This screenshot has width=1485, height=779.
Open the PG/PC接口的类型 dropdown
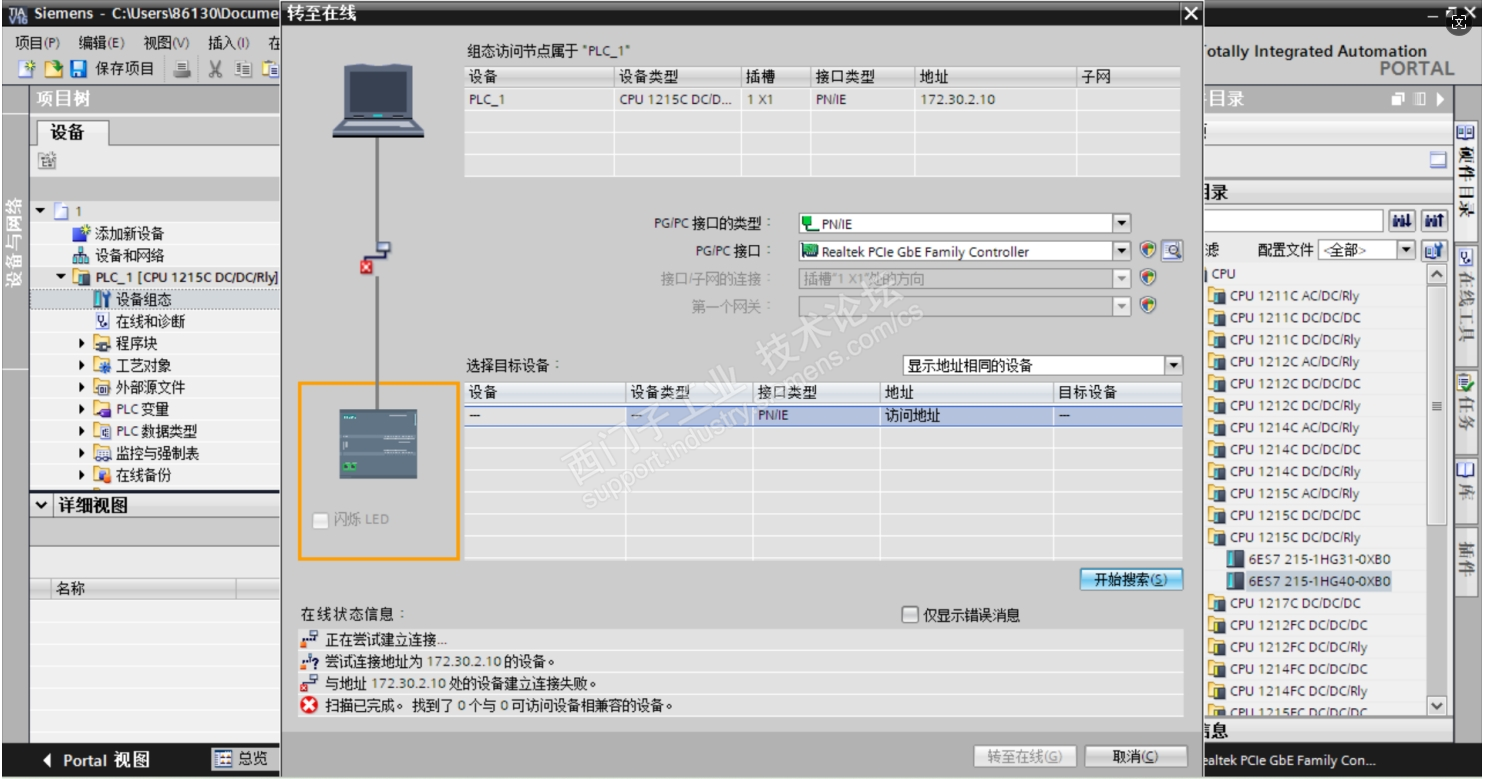(x=1121, y=224)
